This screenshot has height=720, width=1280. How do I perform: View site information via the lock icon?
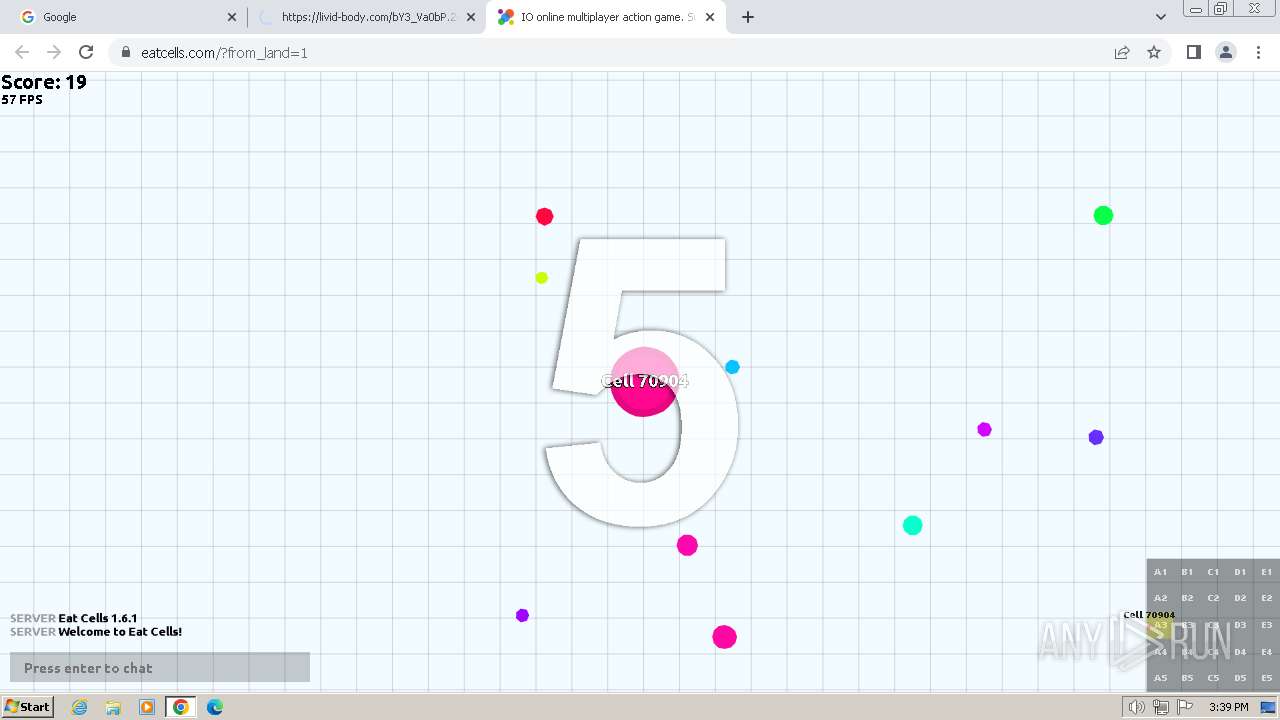126,52
